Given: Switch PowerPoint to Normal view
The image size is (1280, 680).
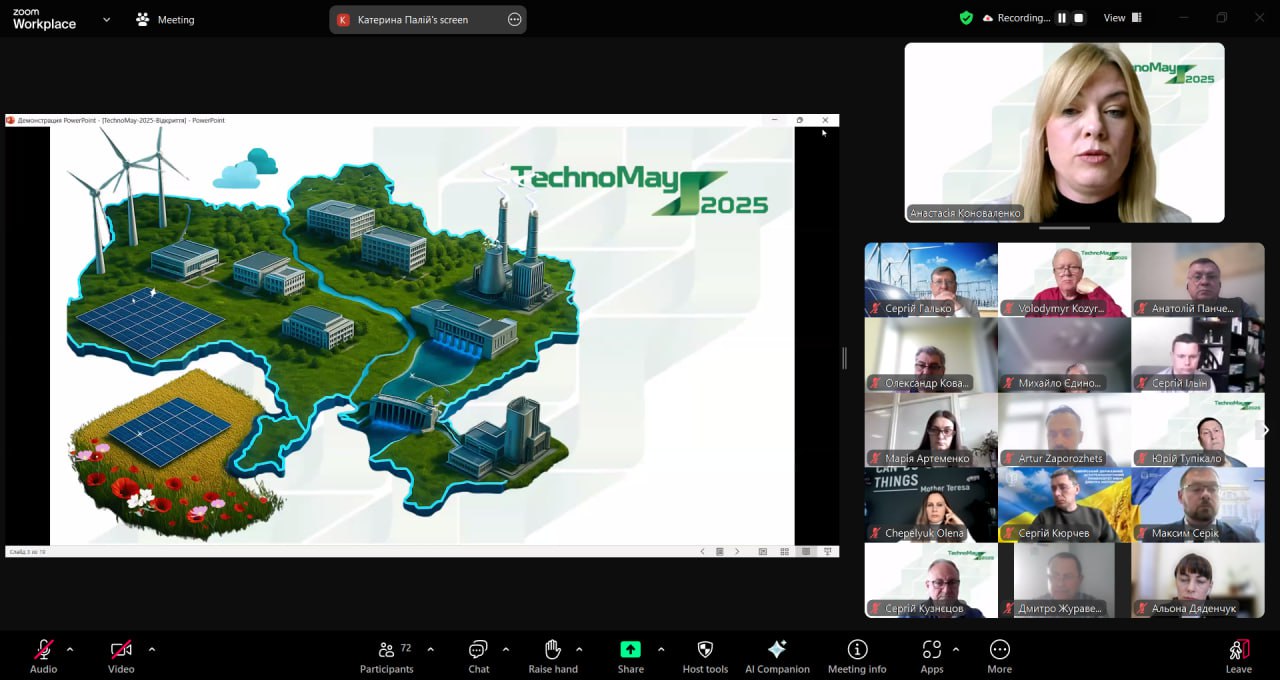Looking at the screenshot, I should click(x=763, y=551).
